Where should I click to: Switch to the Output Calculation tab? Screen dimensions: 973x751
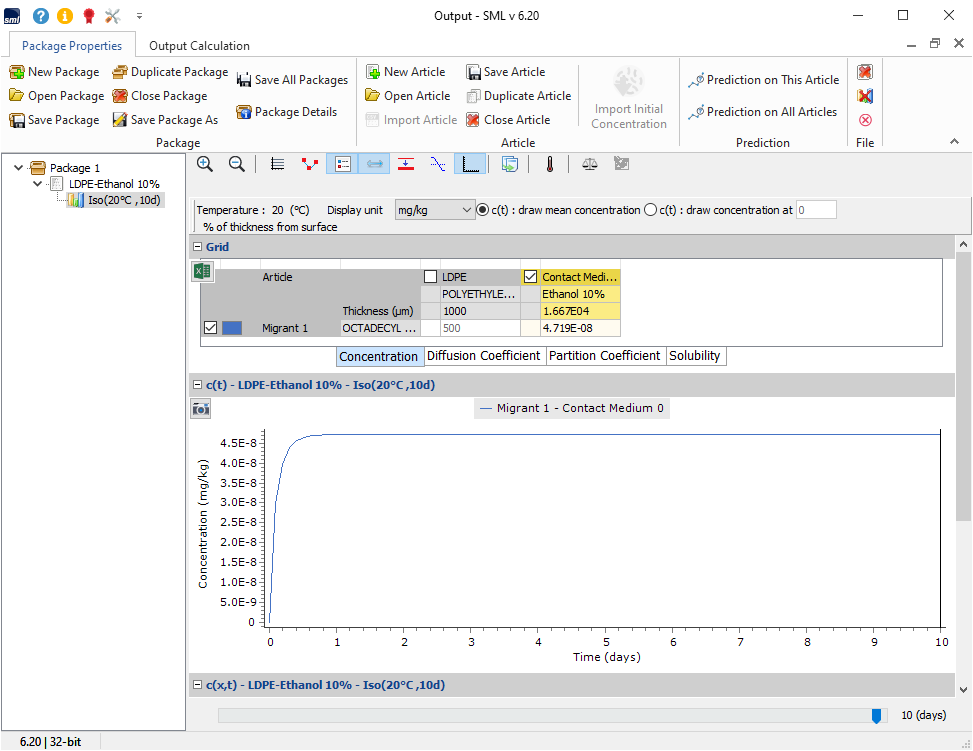[199, 45]
